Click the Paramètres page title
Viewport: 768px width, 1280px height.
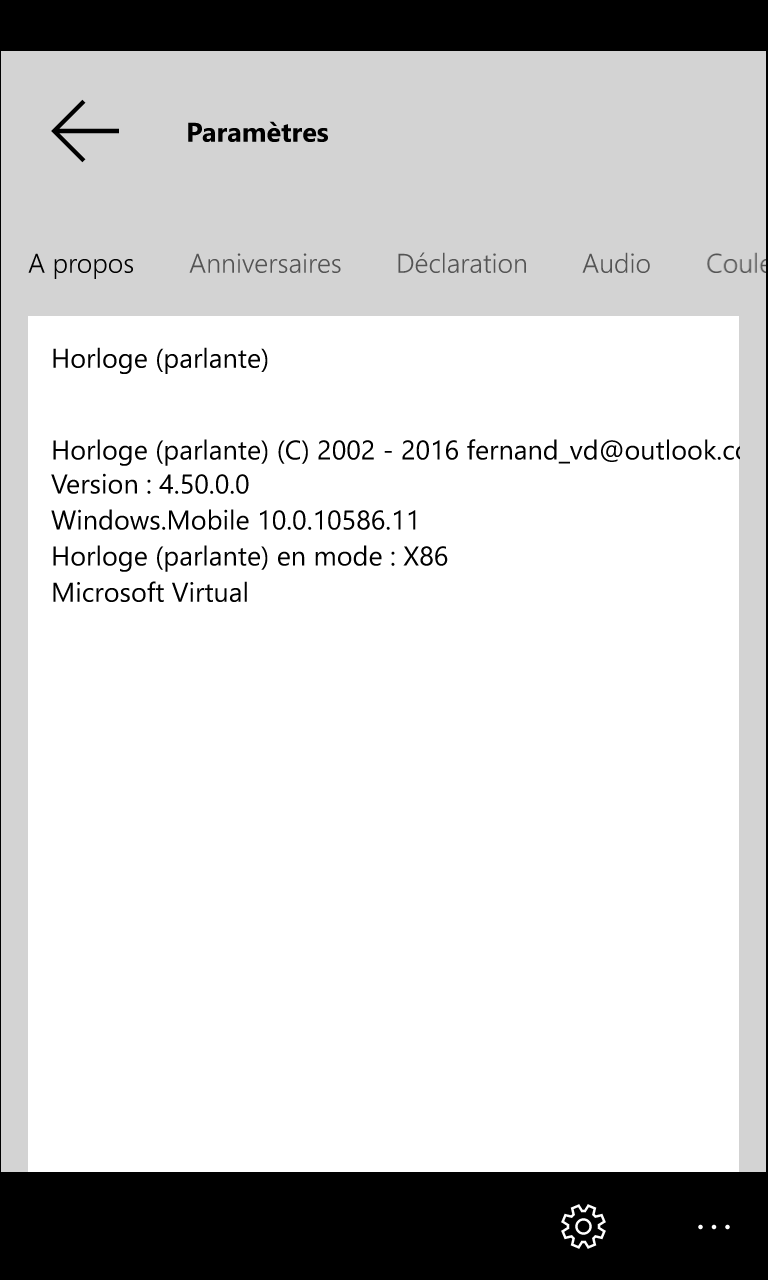click(x=257, y=133)
